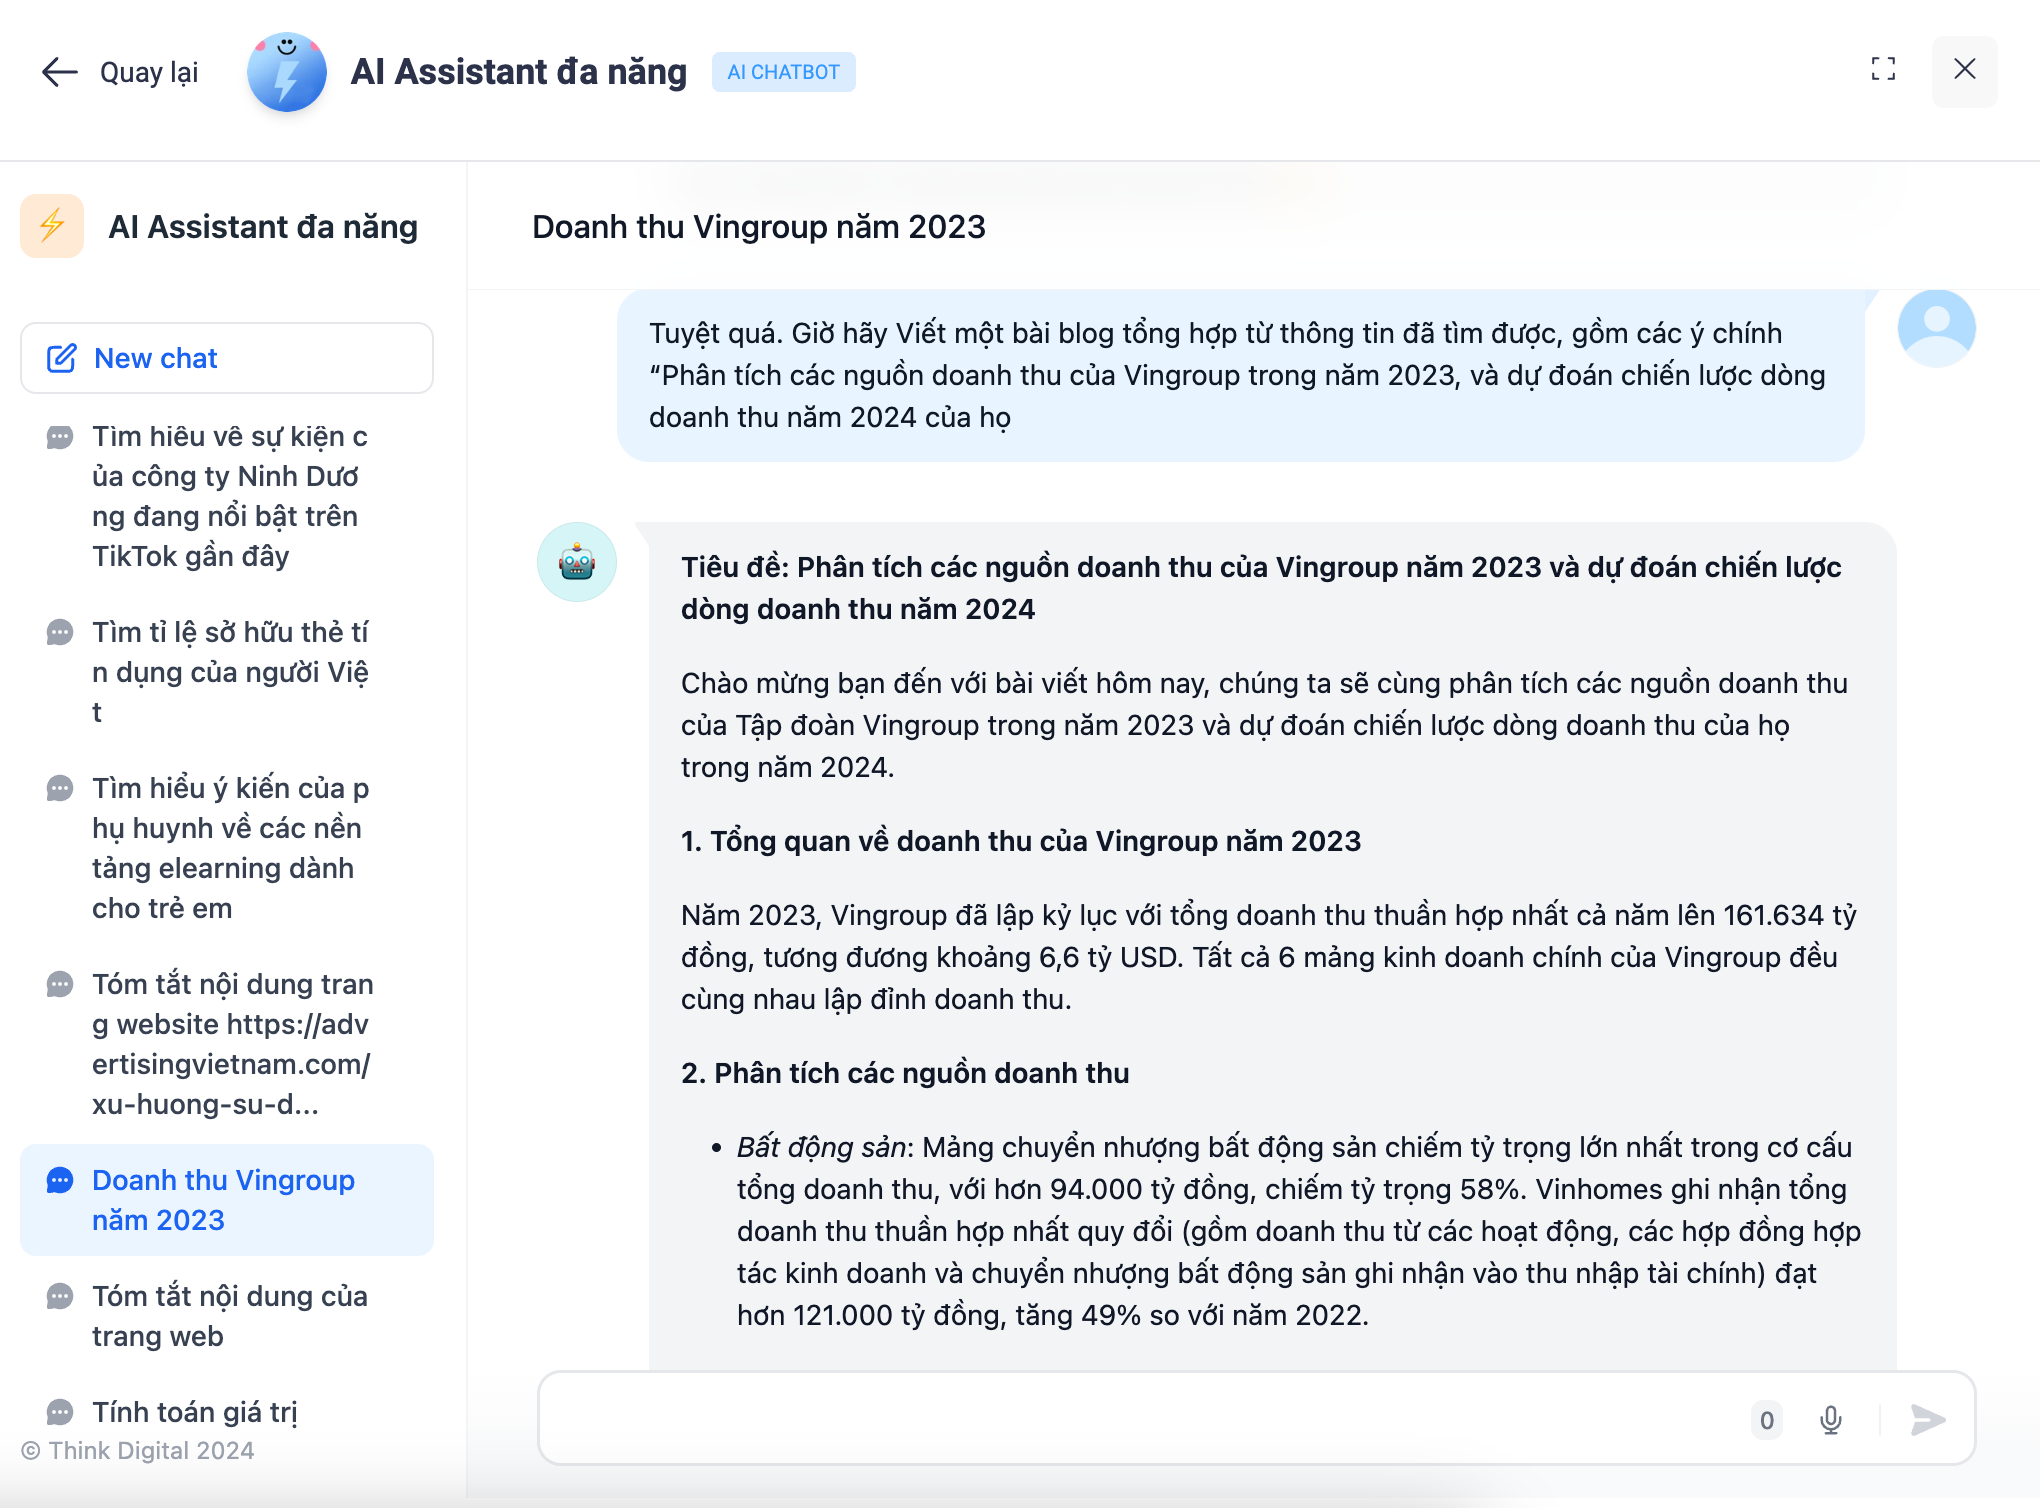Open the advertisingvietnam website summary chat
2040x1508 pixels.
(x=232, y=1044)
